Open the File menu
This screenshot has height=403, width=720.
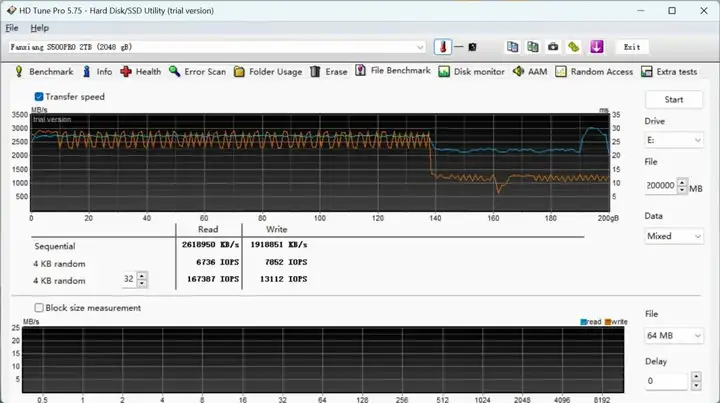pyautogui.click(x=12, y=28)
